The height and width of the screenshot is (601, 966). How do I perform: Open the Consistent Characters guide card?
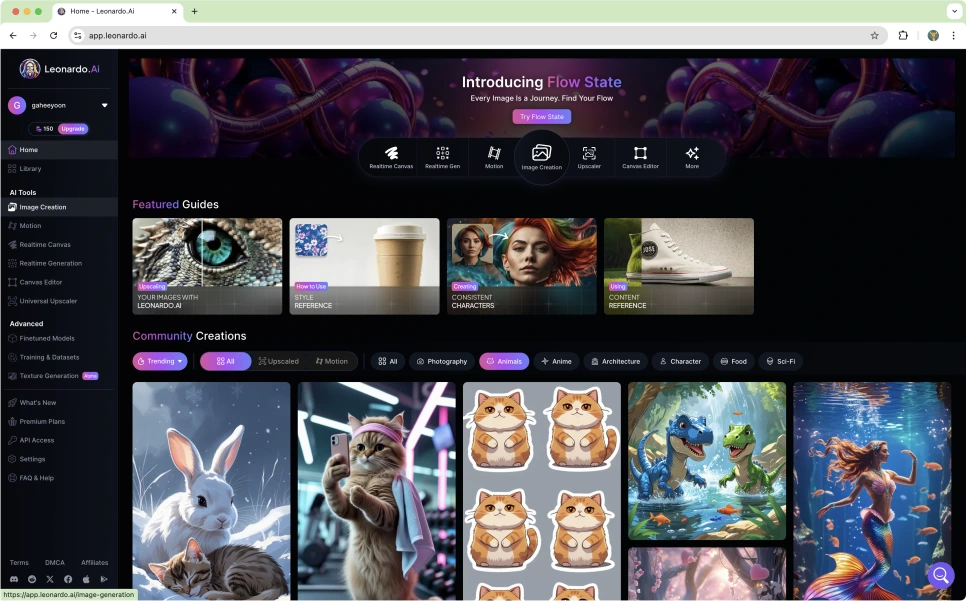(x=522, y=266)
